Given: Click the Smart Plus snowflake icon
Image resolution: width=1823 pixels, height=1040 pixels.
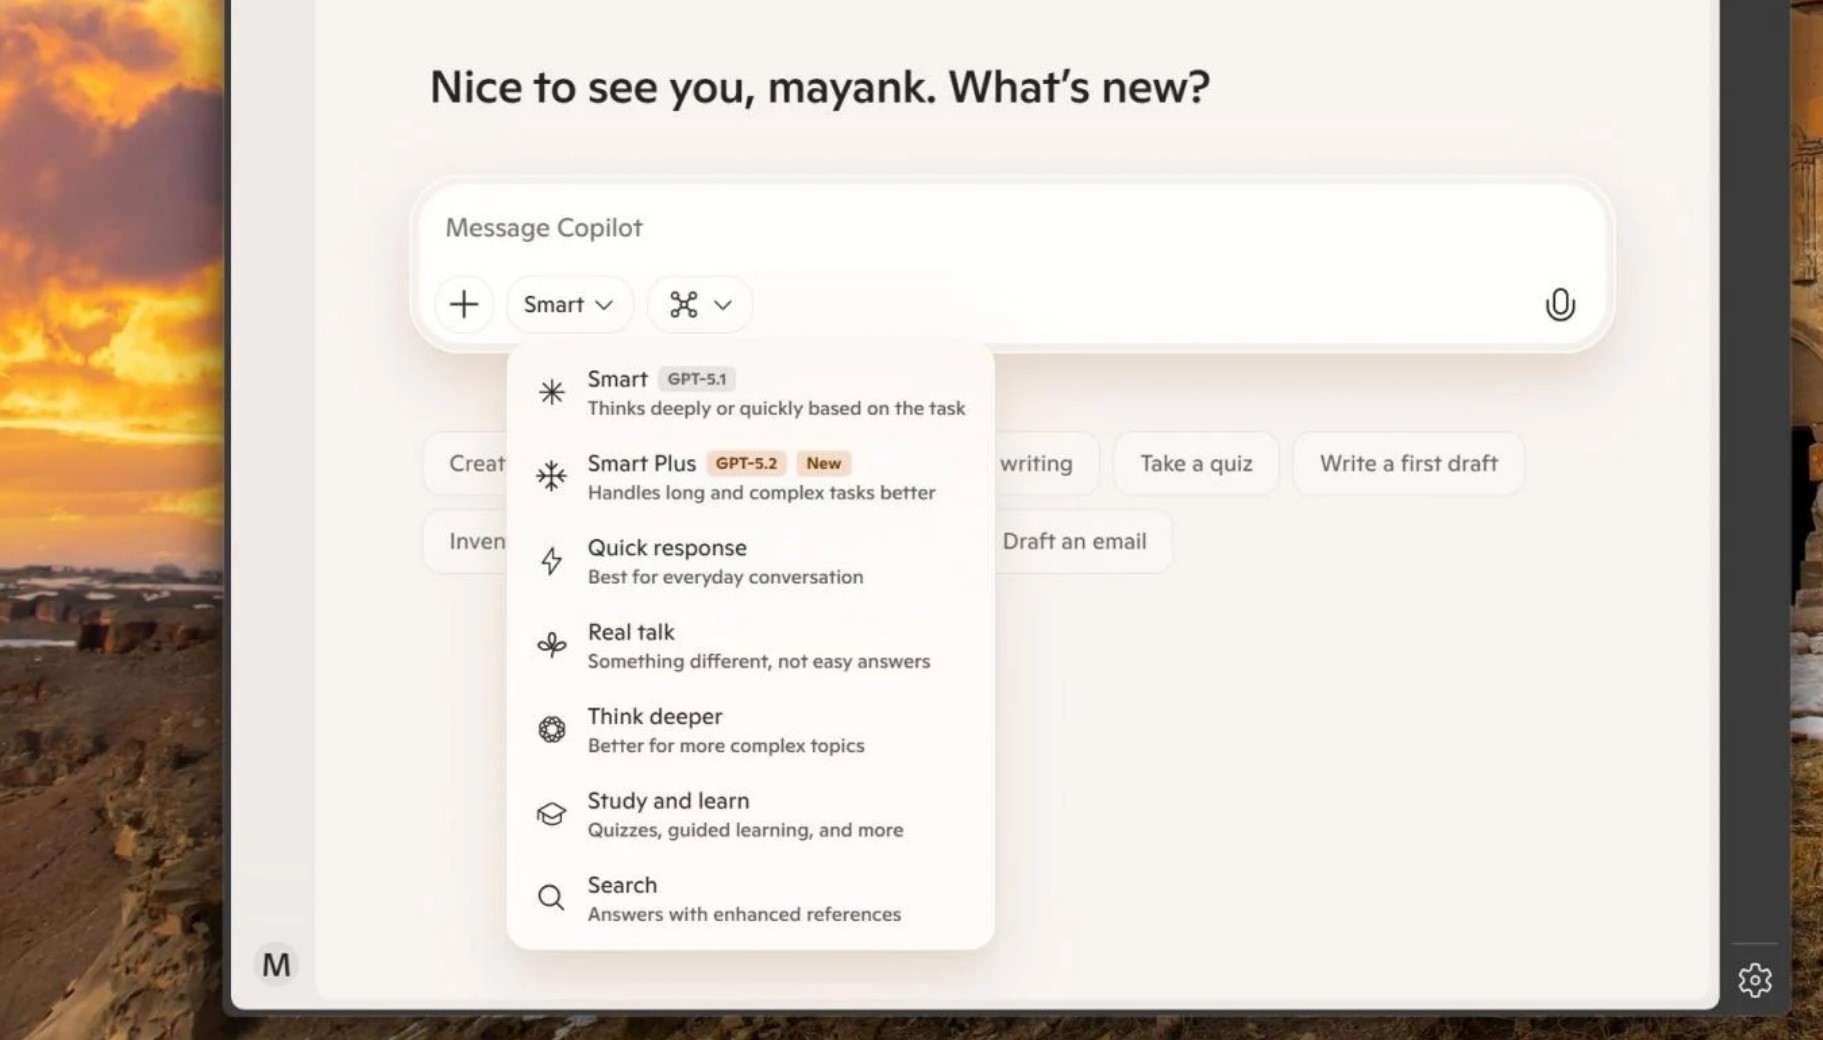Looking at the screenshot, I should pyautogui.click(x=551, y=476).
